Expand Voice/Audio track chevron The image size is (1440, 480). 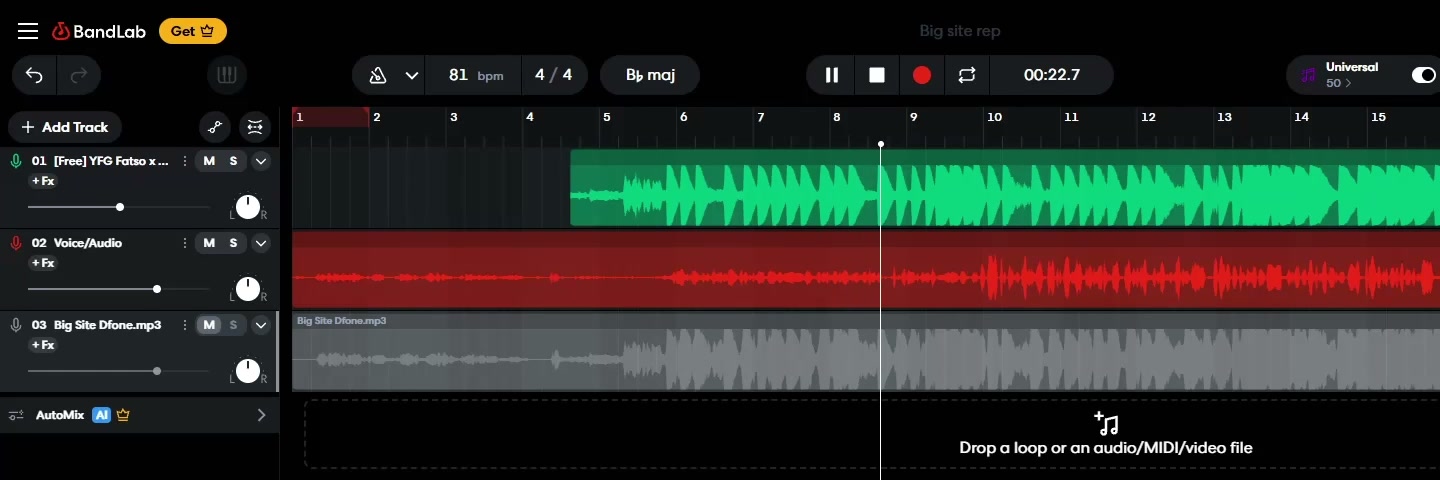click(x=261, y=243)
